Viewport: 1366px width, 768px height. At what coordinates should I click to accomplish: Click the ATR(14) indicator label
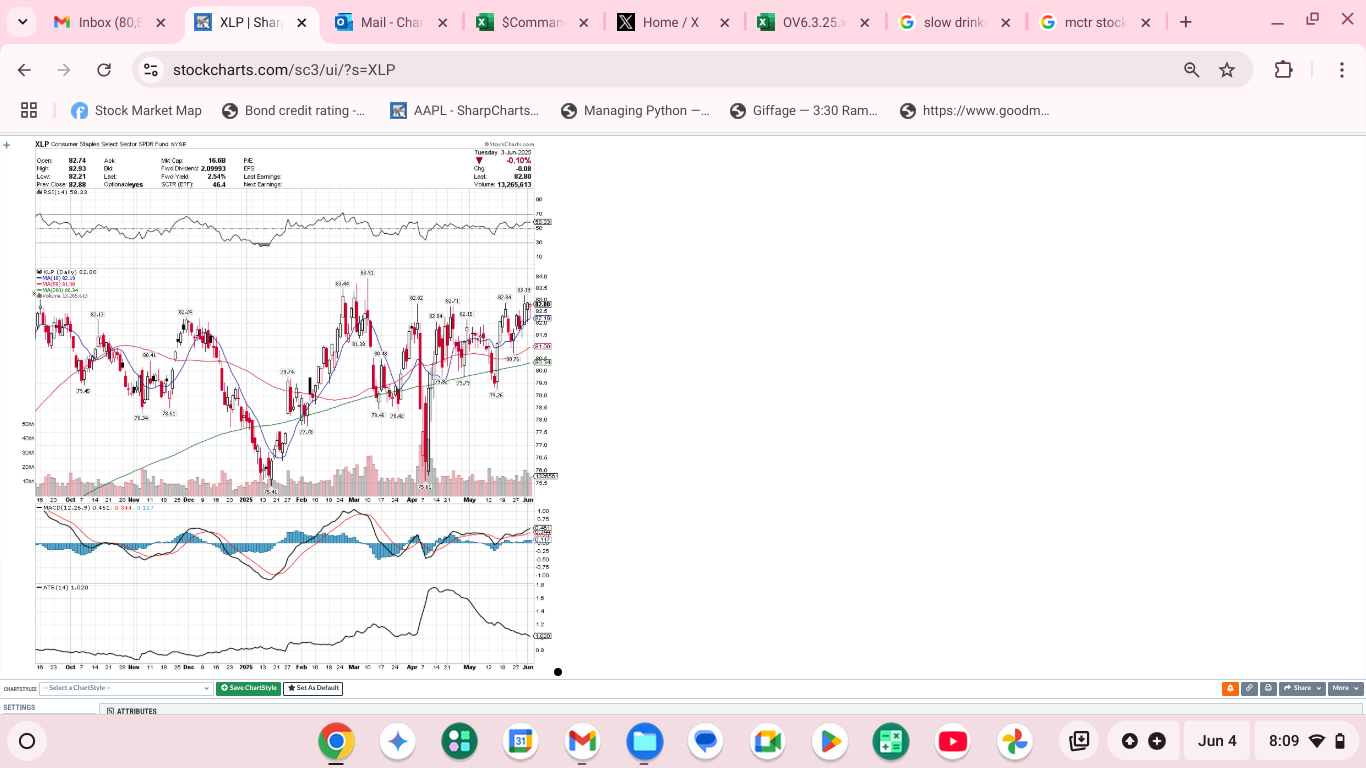pos(53,587)
